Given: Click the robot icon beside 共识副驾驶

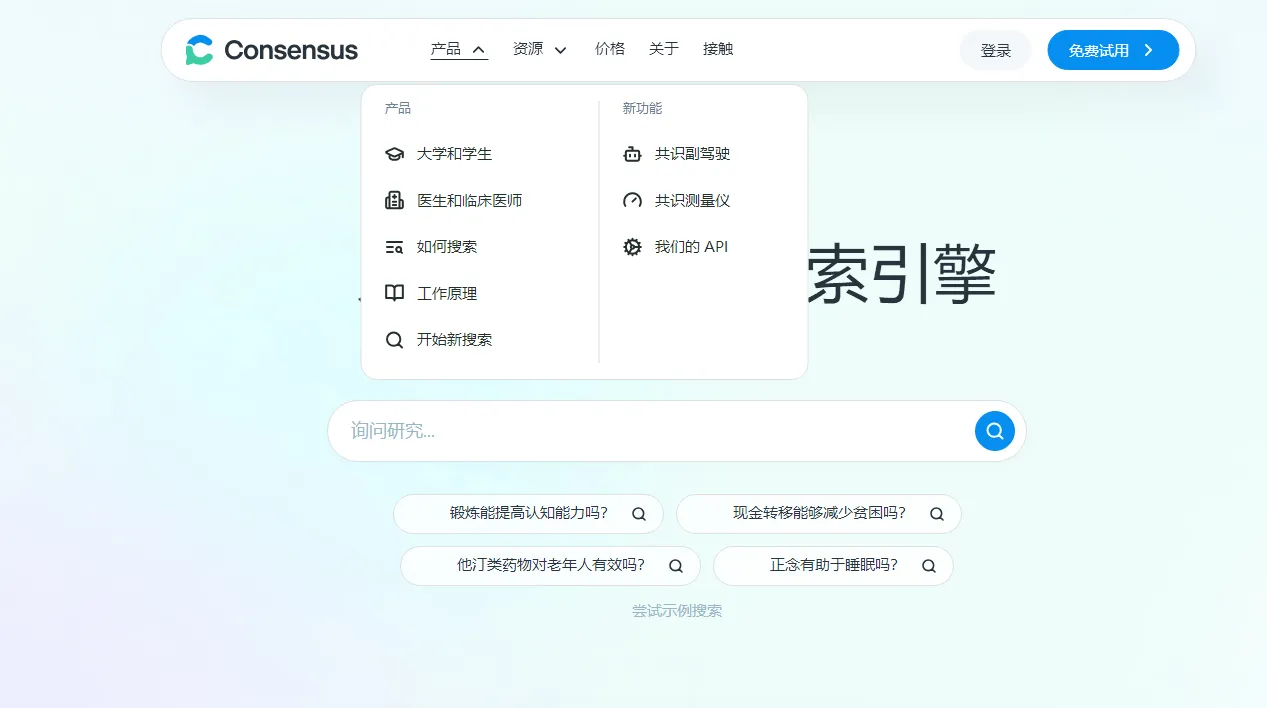Looking at the screenshot, I should (x=632, y=154).
